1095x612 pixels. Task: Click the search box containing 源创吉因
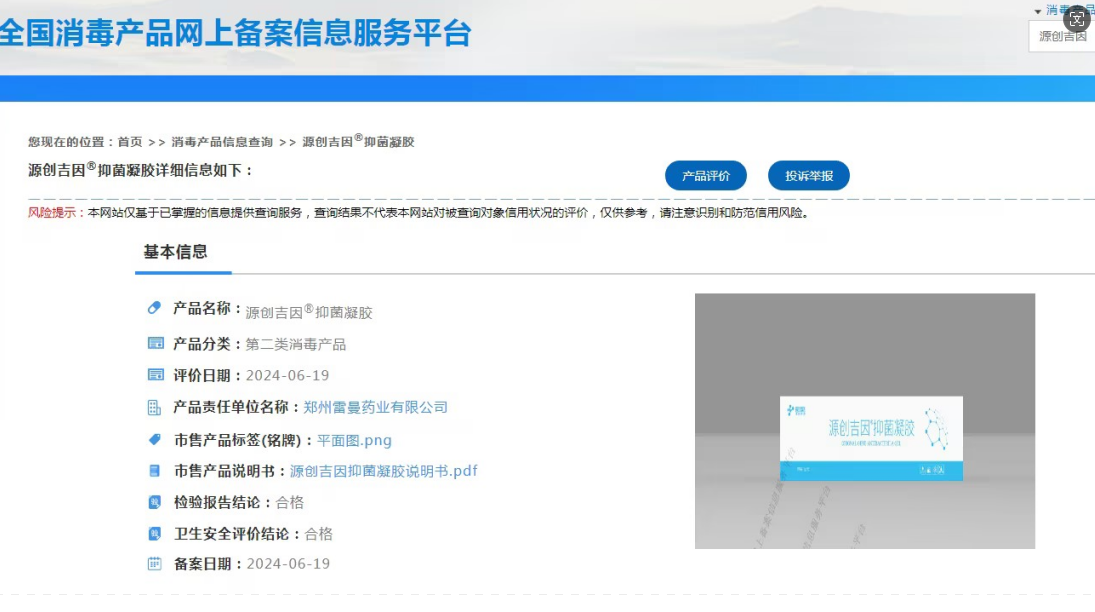tap(1062, 37)
